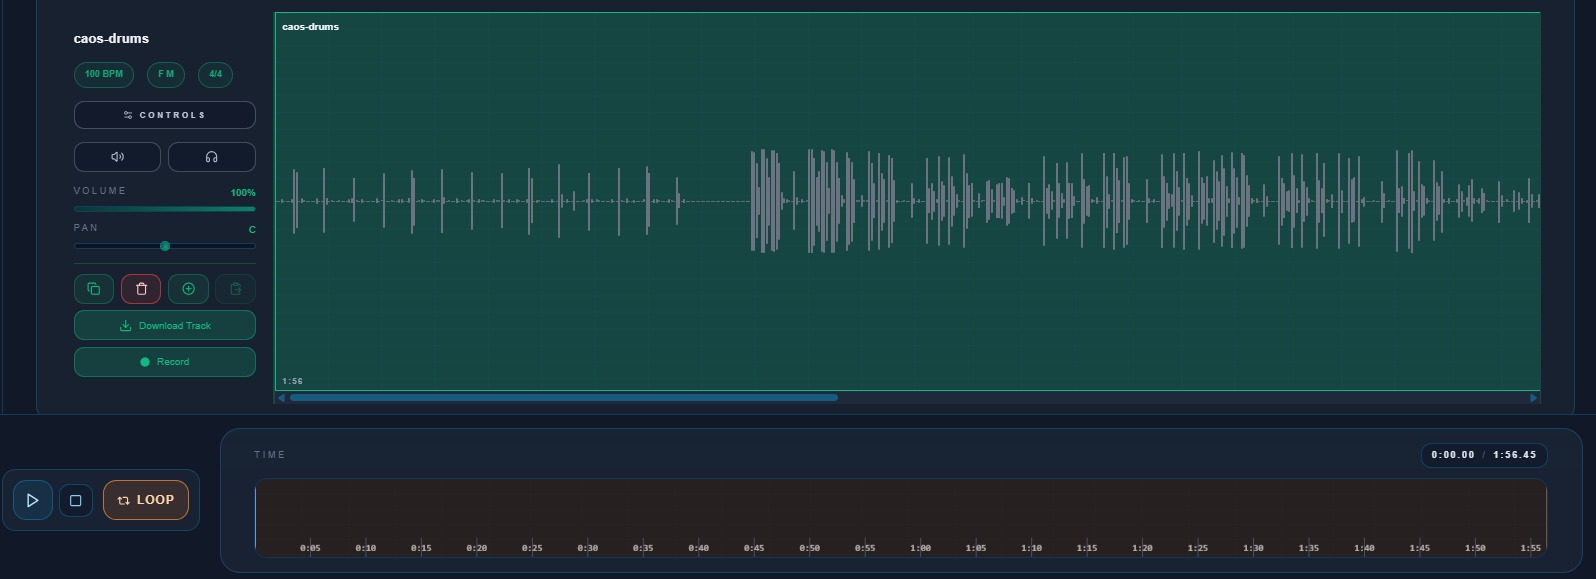Jump to 1:30 on timeline
The width and height of the screenshot is (1596, 579).
point(1253,548)
